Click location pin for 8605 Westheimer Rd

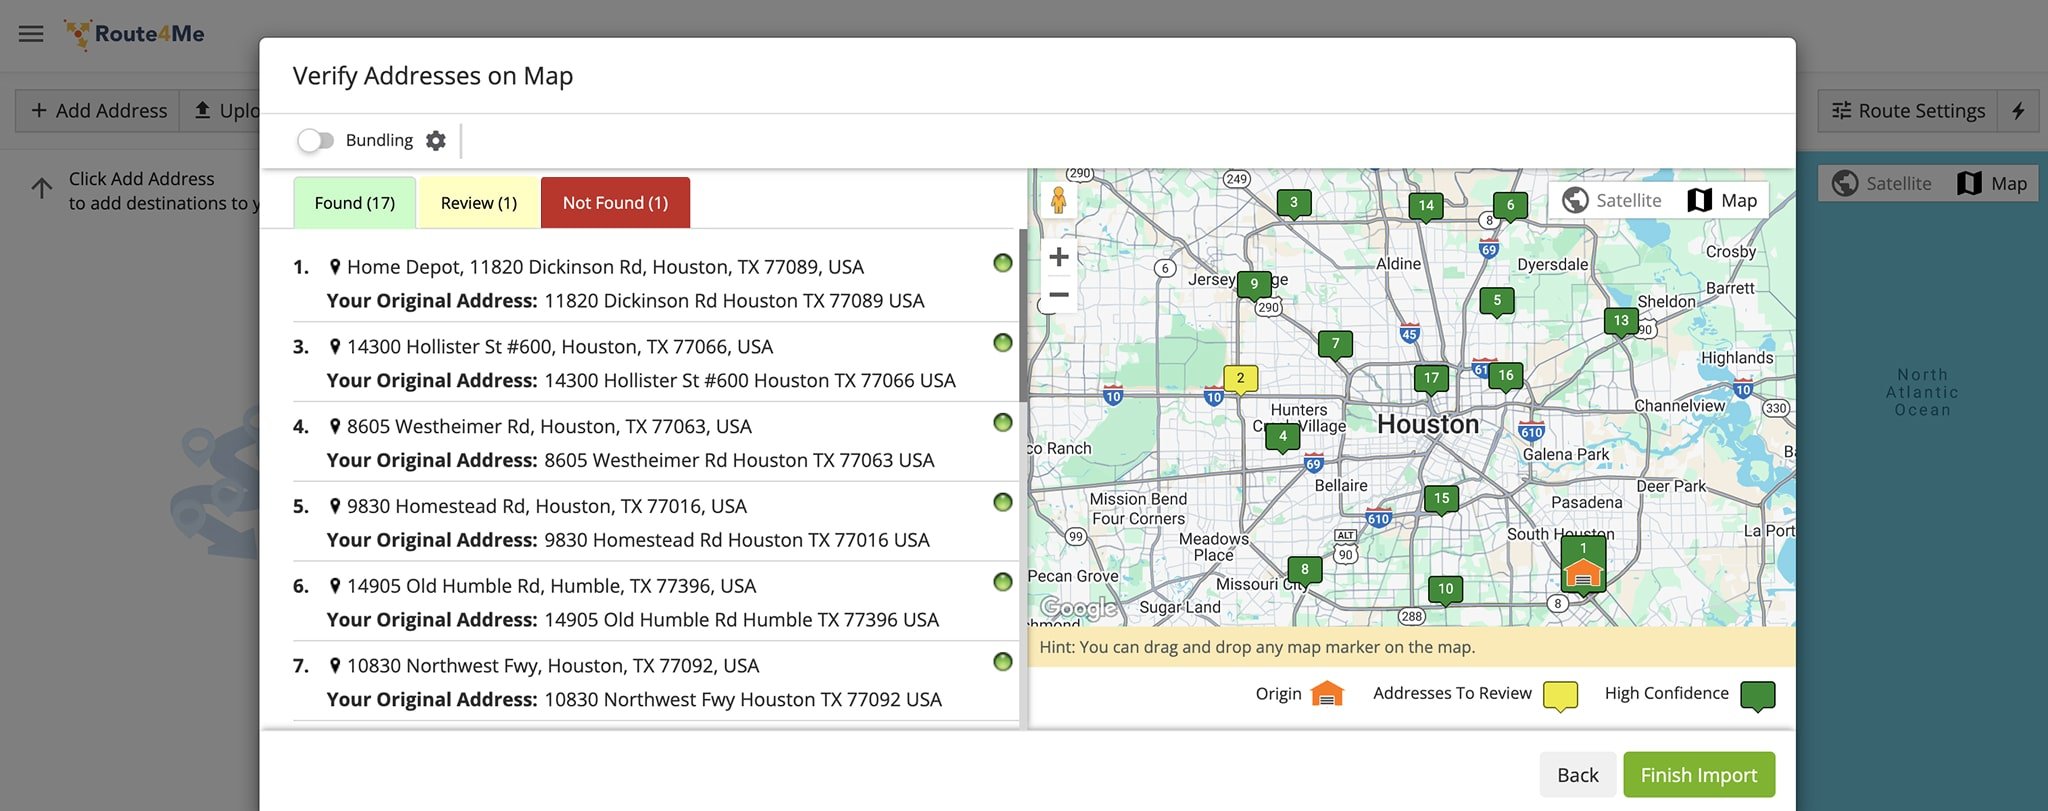[335, 427]
